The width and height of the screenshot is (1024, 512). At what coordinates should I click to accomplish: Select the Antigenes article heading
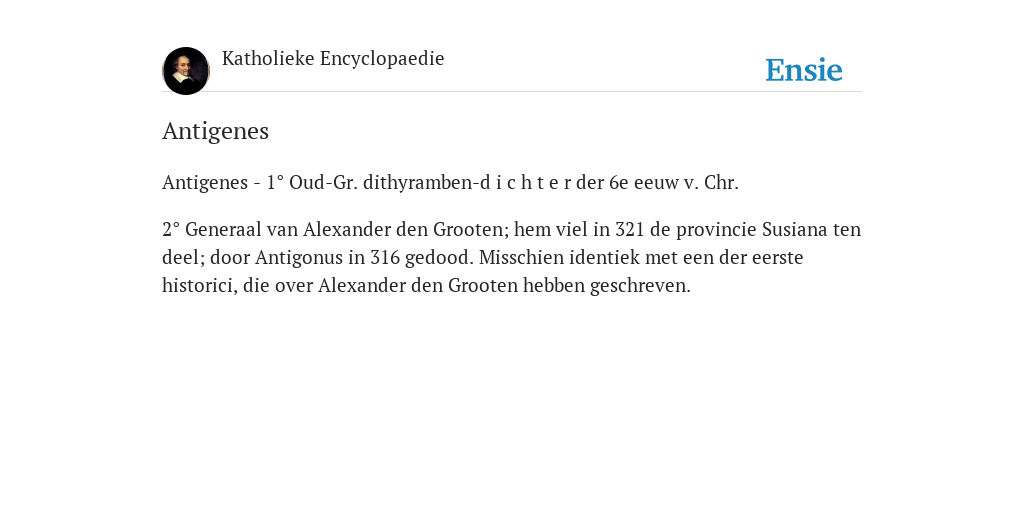(216, 131)
